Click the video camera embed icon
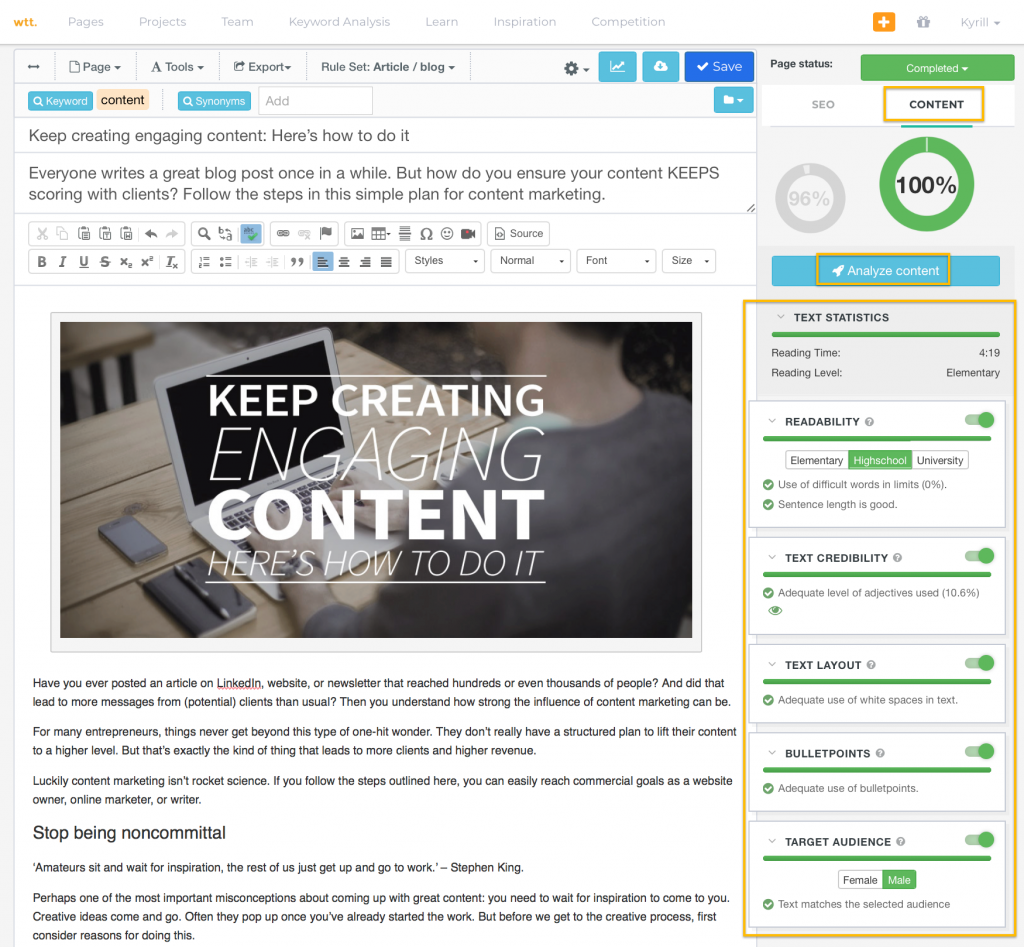 pos(468,234)
